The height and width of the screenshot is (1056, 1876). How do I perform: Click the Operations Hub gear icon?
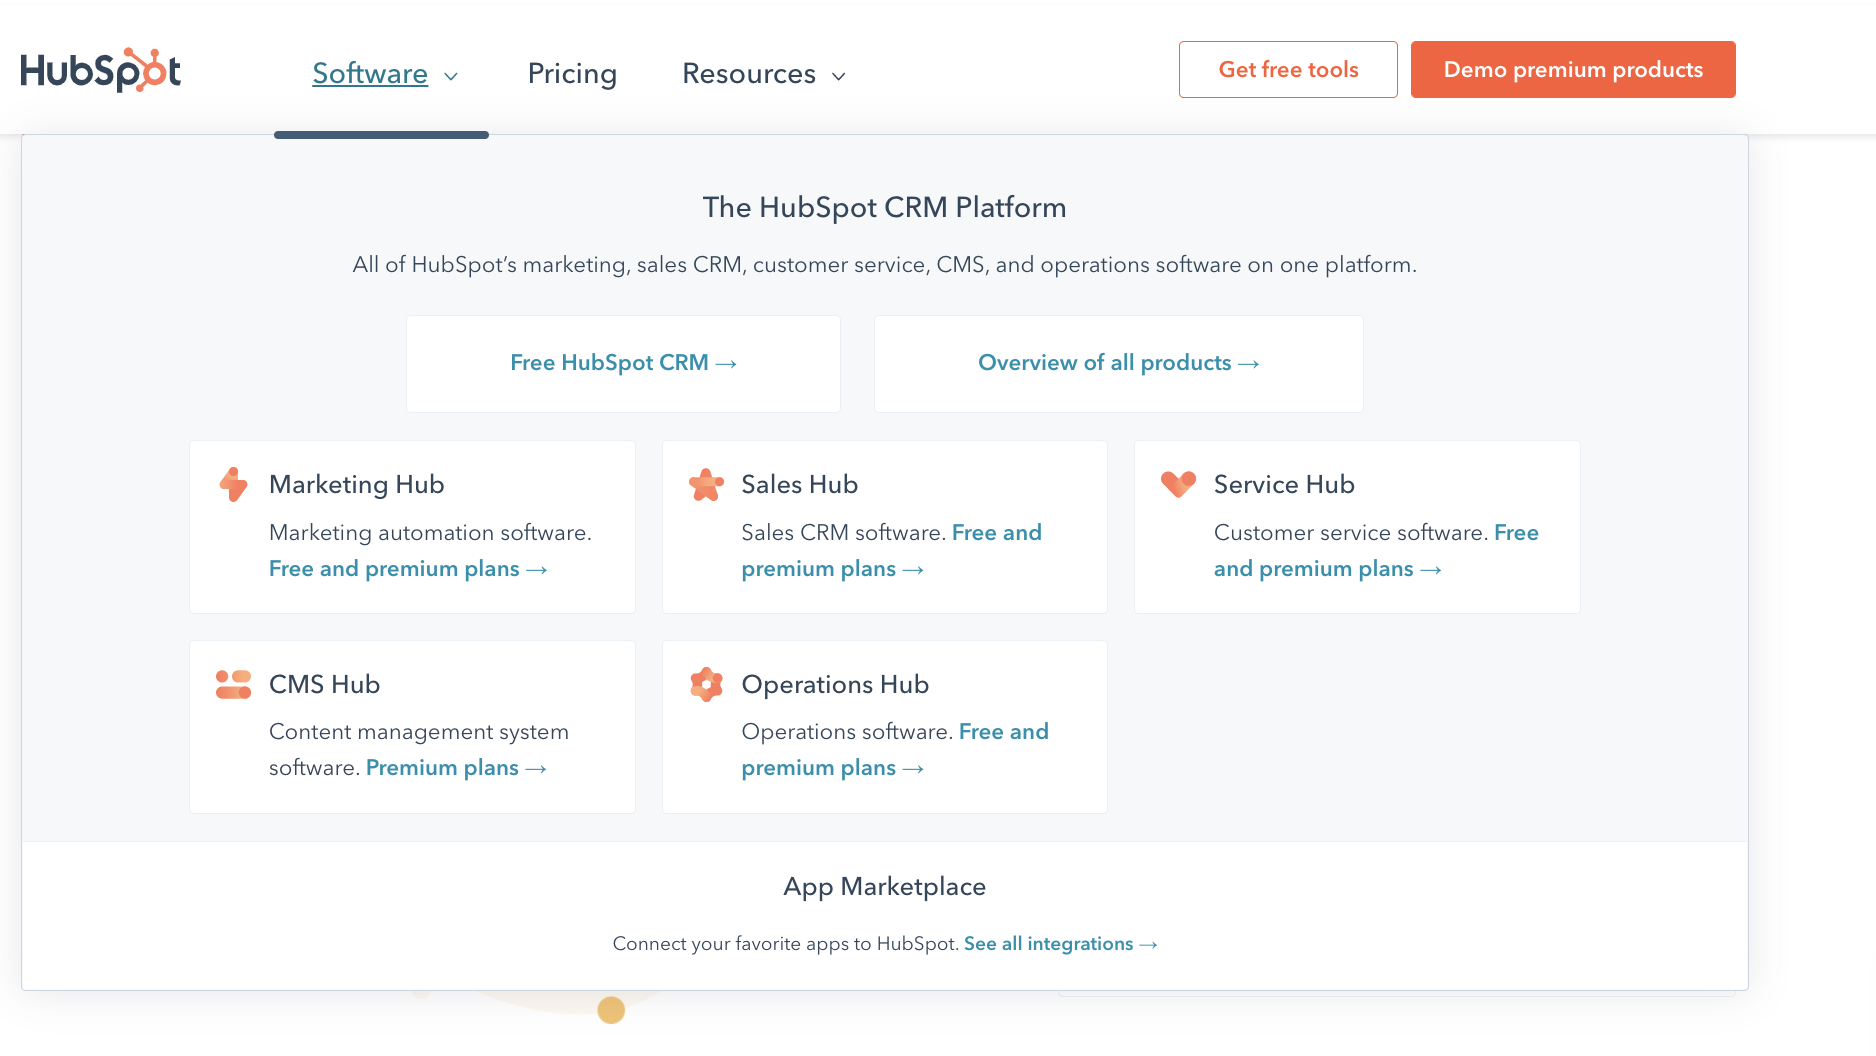click(x=706, y=684)
